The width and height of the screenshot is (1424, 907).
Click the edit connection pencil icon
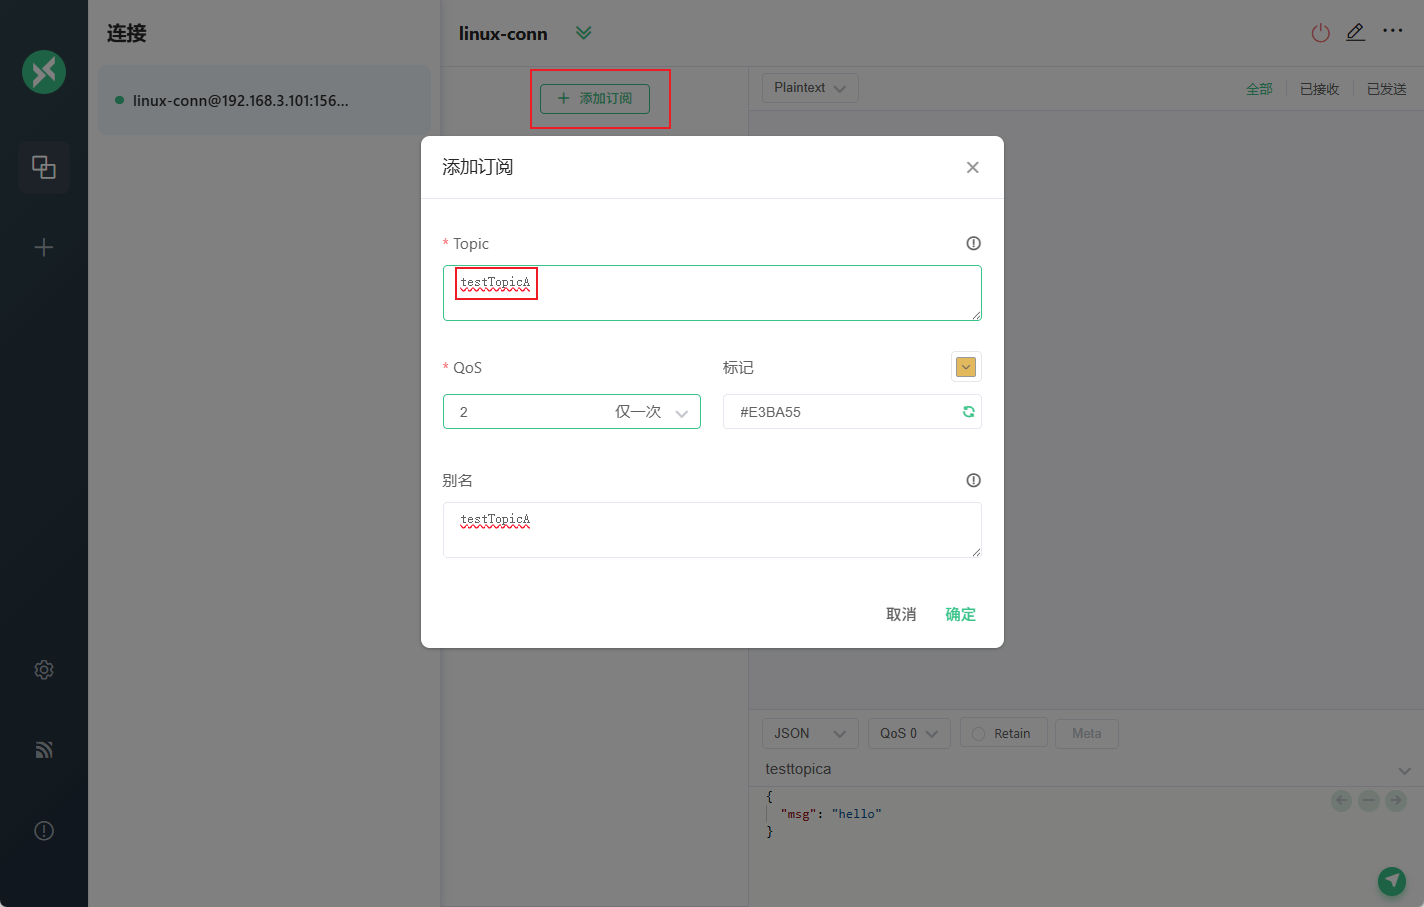(x=1355, y=33)
